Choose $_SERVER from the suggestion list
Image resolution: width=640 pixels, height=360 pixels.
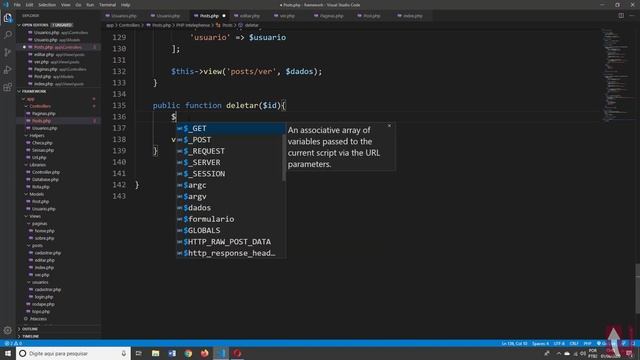[x=231, y=162]
